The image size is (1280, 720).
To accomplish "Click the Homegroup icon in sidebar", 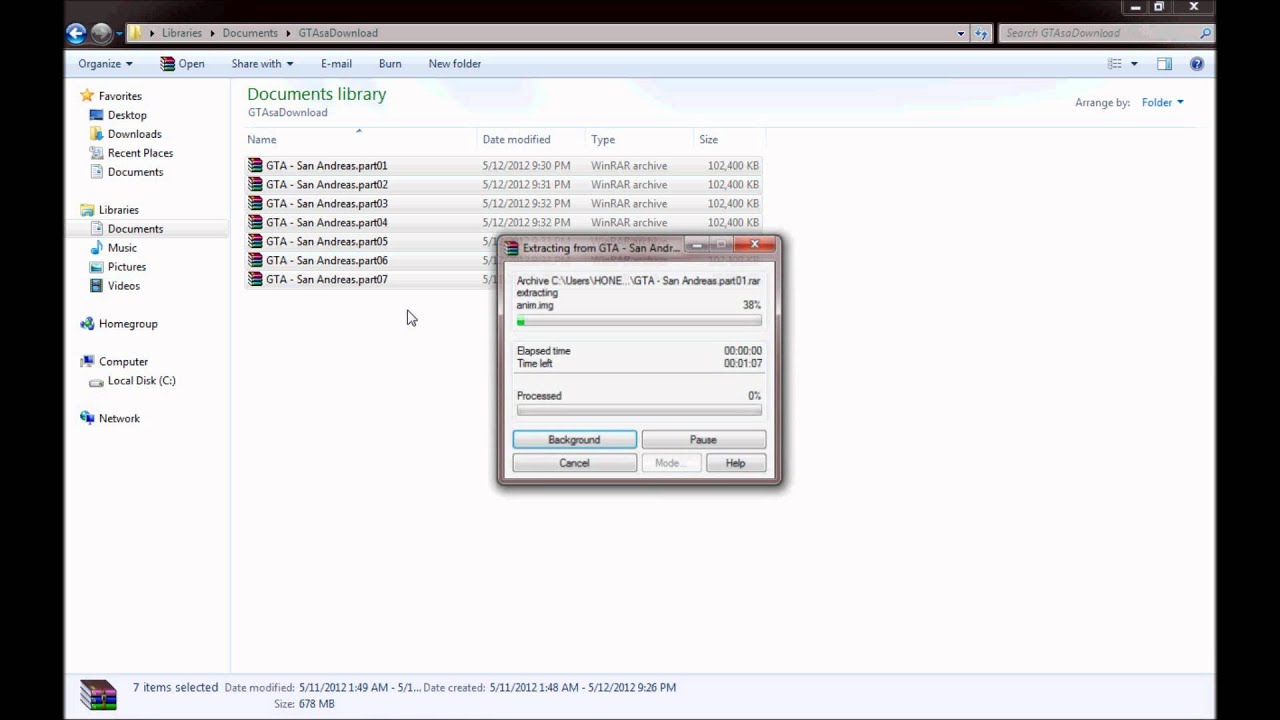I will click(87, 324).
